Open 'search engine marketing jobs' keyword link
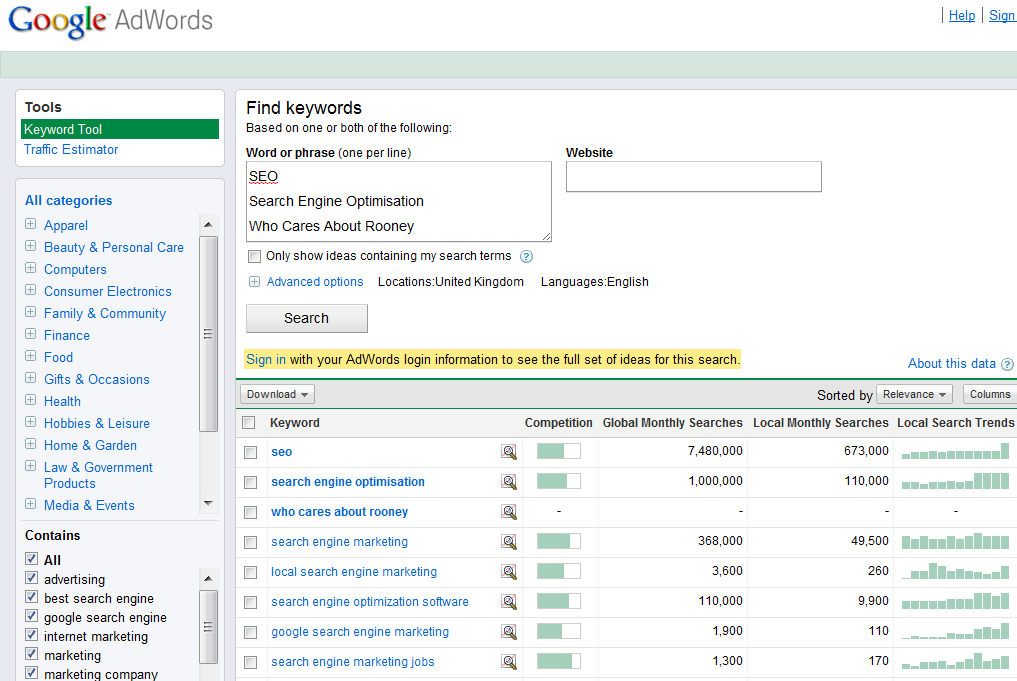This screenshot has height=681, width=1017. coord(353,662)
